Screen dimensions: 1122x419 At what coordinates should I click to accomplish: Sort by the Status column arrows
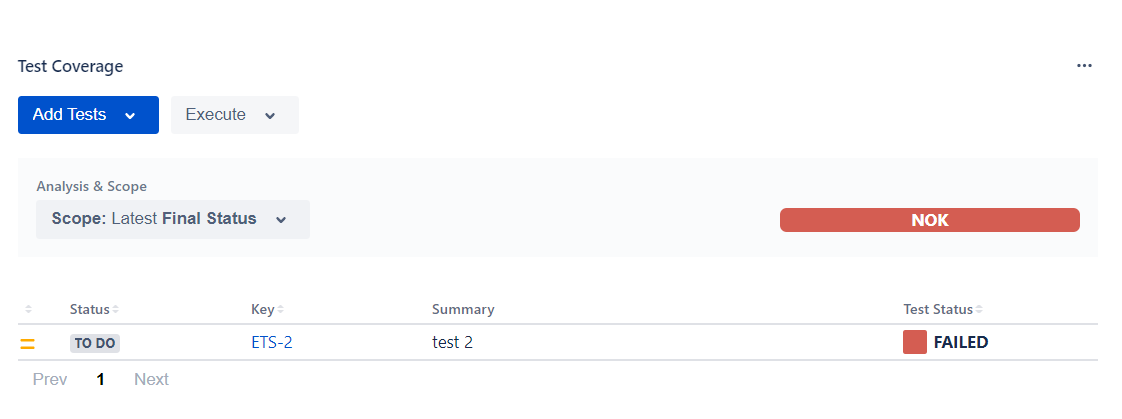(x=116, y=310)
